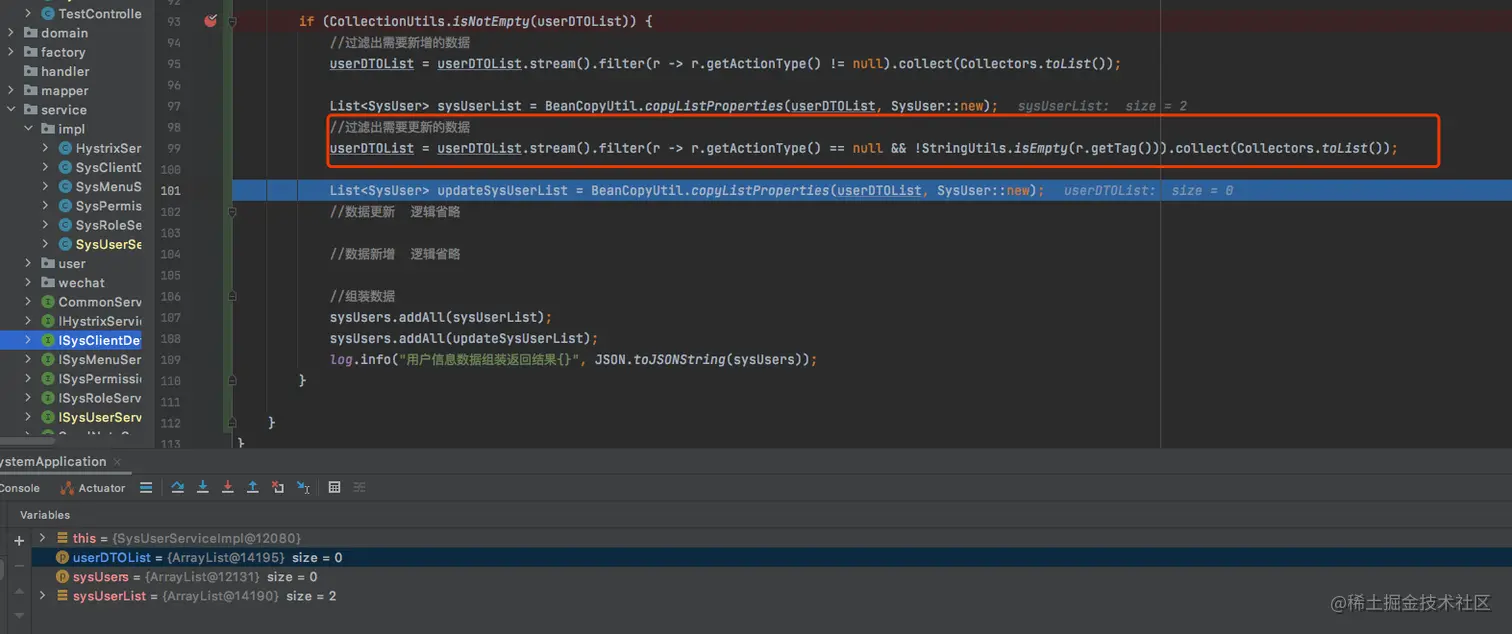1512x634 pixels.
Task: Click Step Into in the debug toolbar
Action: click(x=203, y=487)
